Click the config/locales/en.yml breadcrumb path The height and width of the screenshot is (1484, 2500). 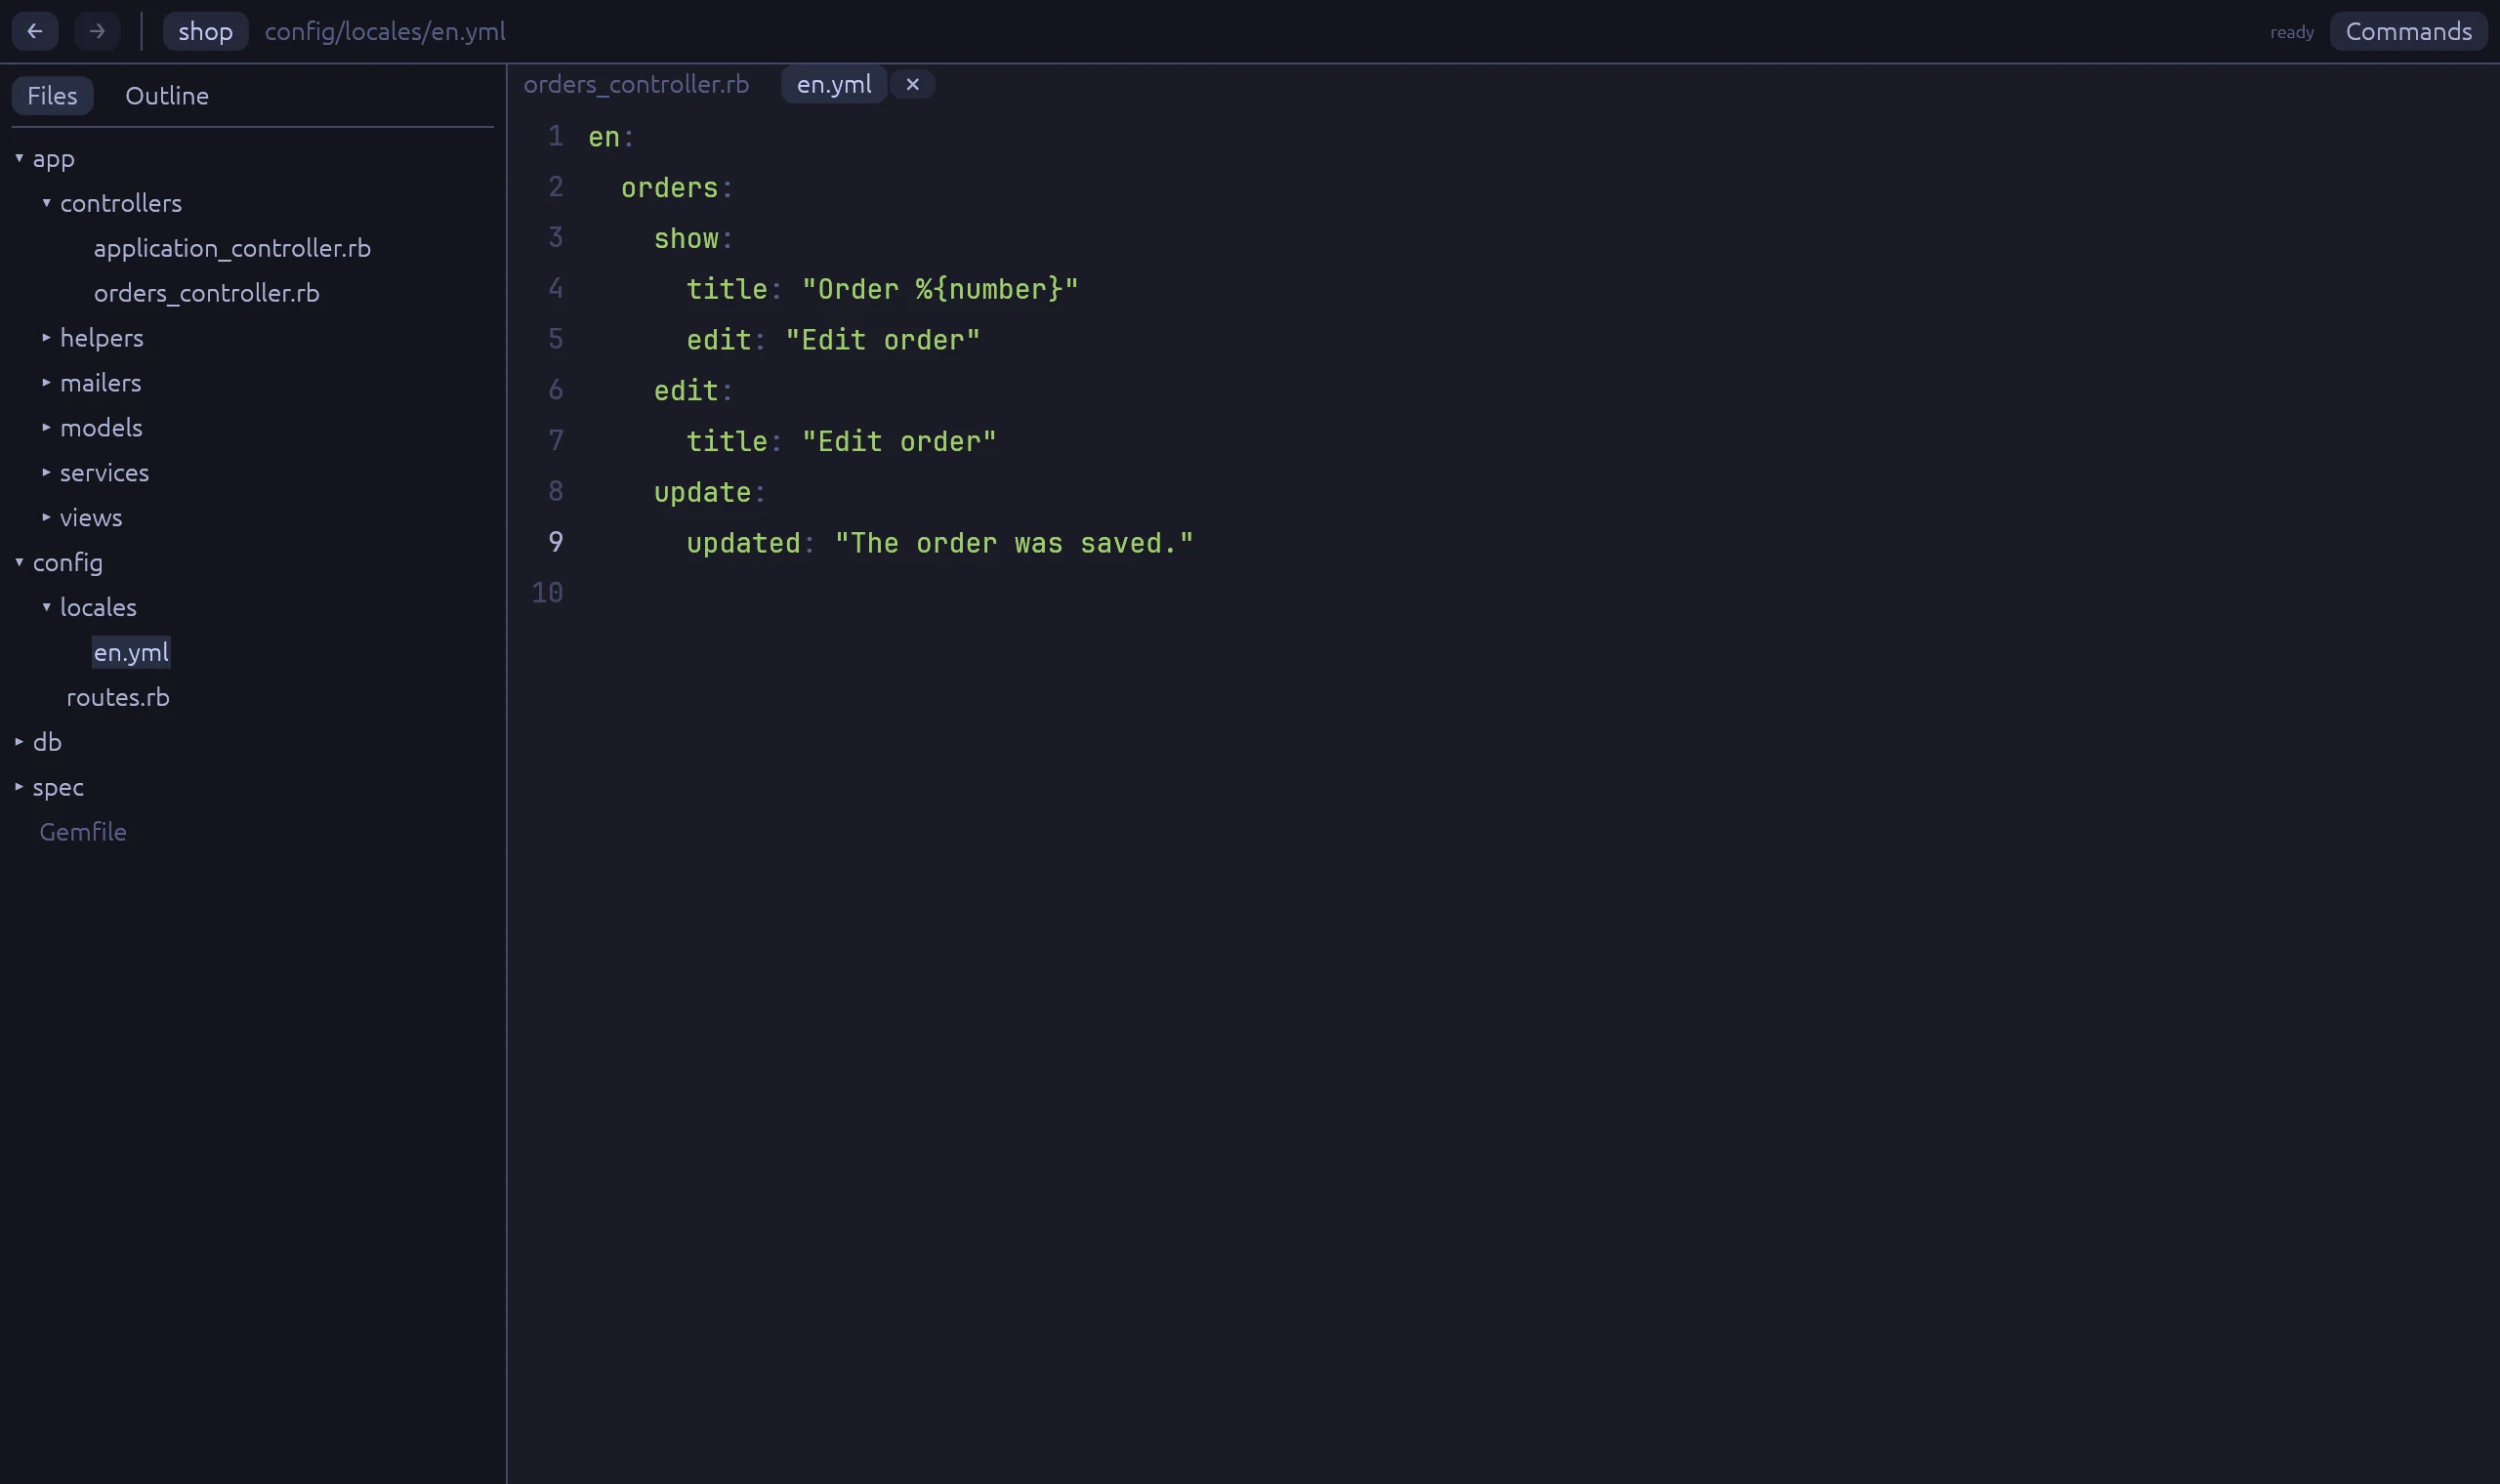[x=385, y=31]
